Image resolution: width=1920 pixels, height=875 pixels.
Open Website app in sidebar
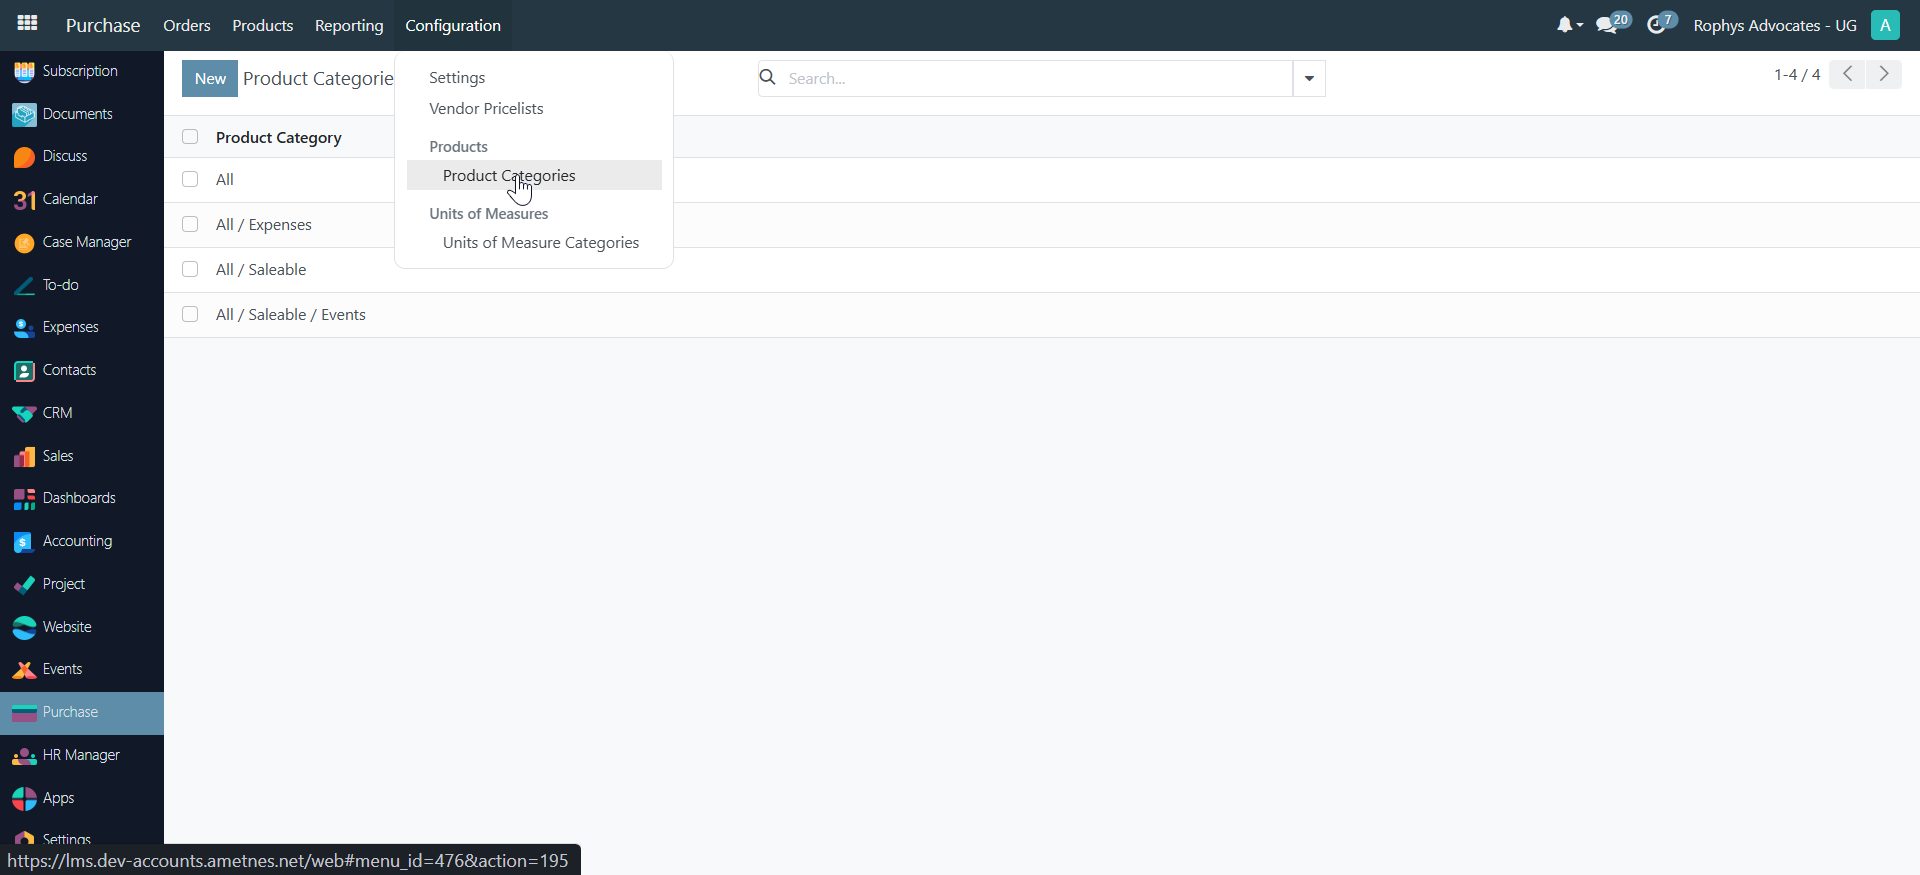tap(82, 627)
